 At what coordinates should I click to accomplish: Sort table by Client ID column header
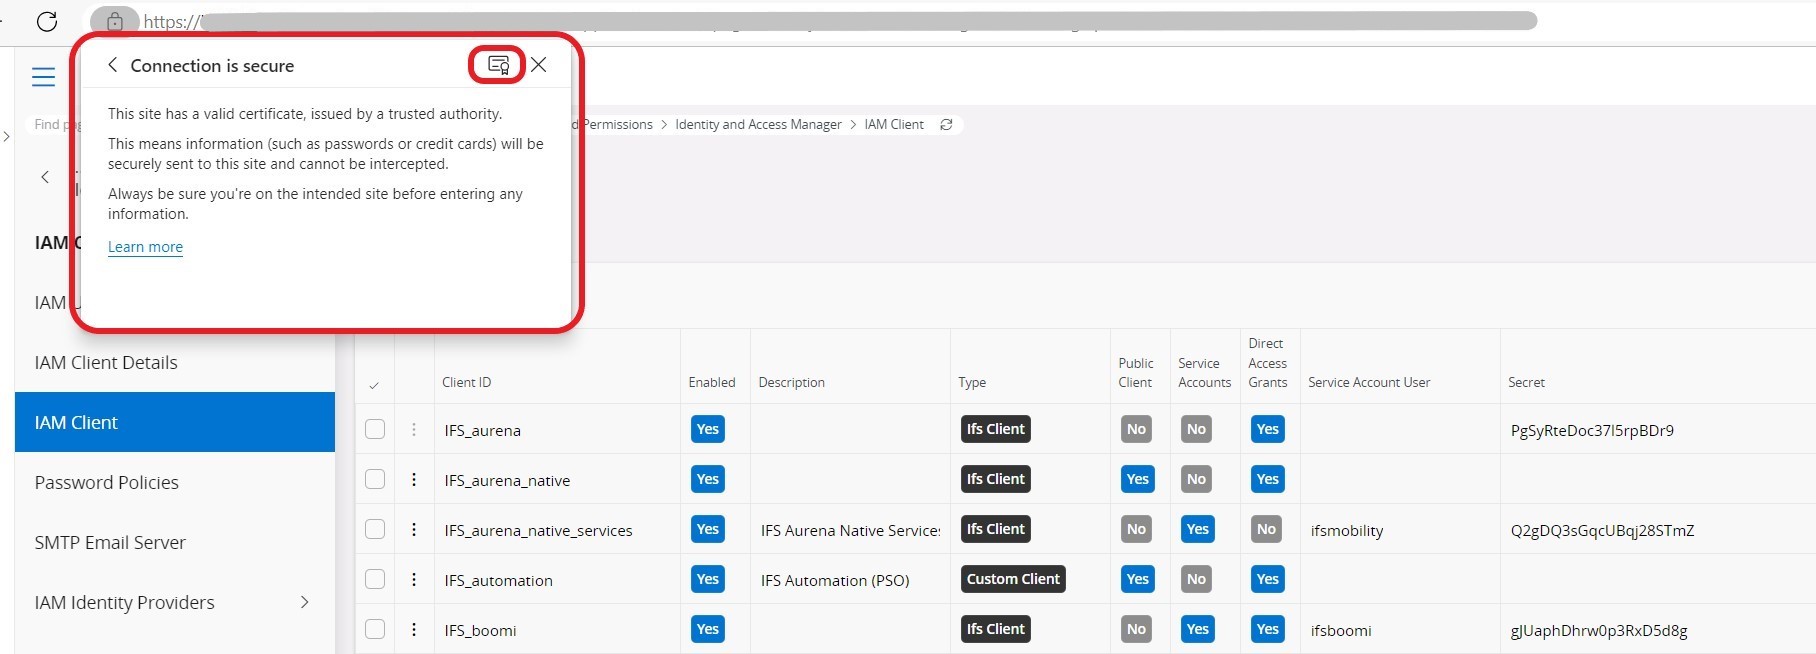(467, 382)
